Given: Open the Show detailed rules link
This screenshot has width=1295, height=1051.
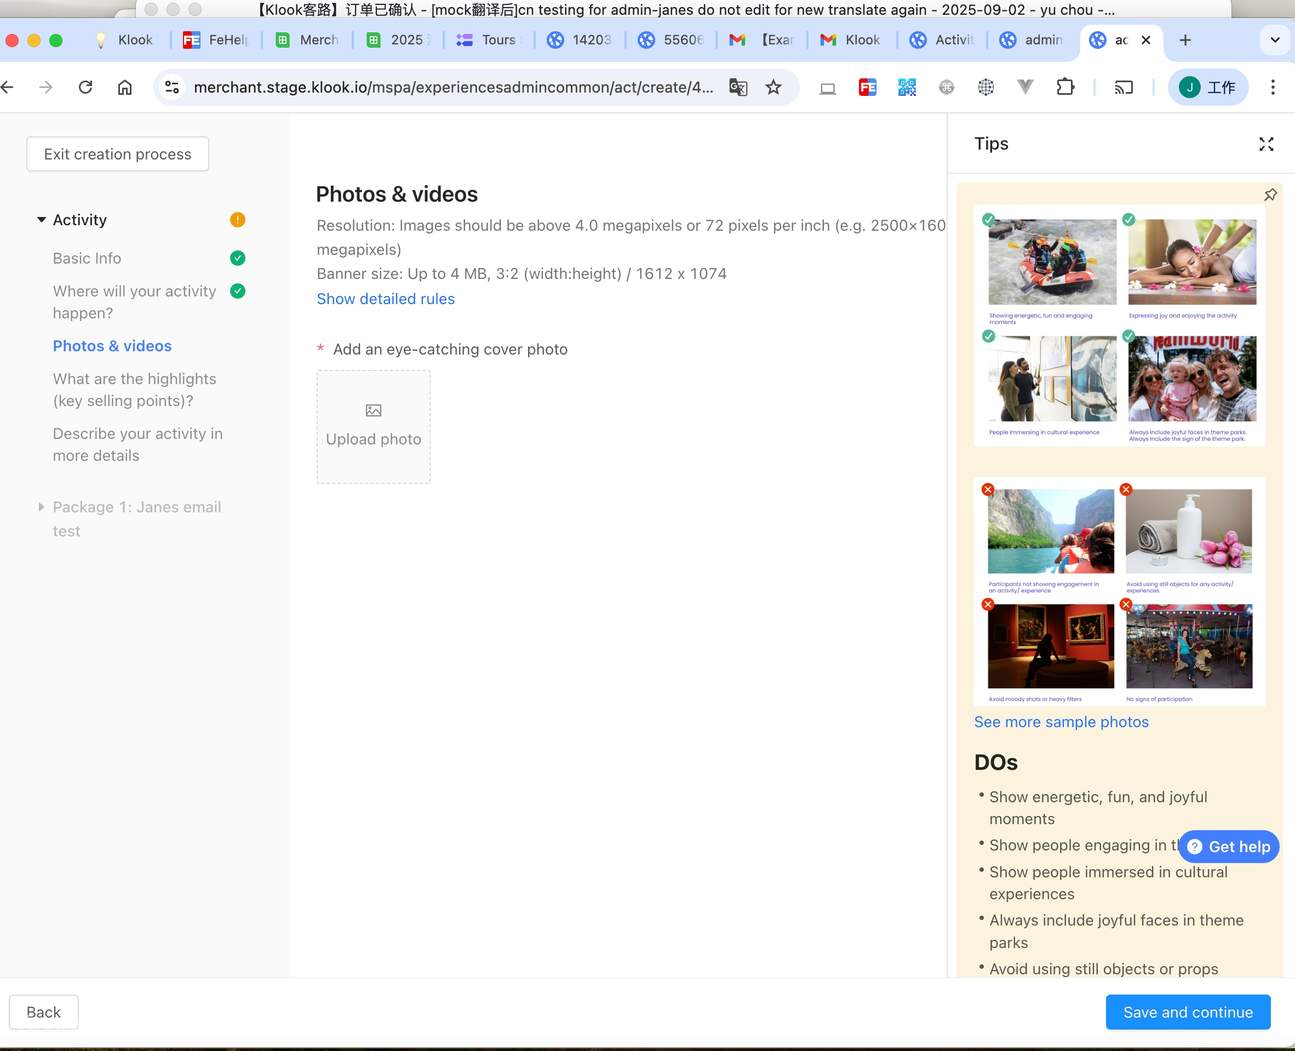Looking at the screenshot, I should point(385,298).
